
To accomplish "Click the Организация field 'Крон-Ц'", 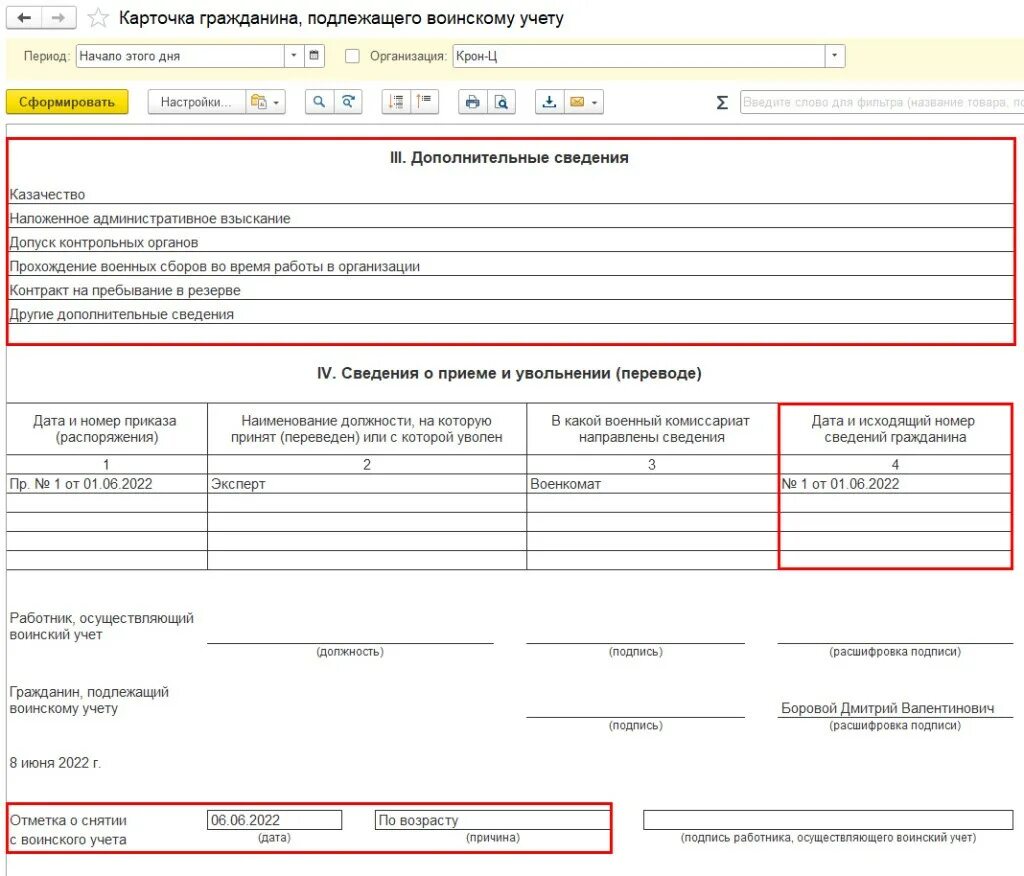I will coord(639,56).
